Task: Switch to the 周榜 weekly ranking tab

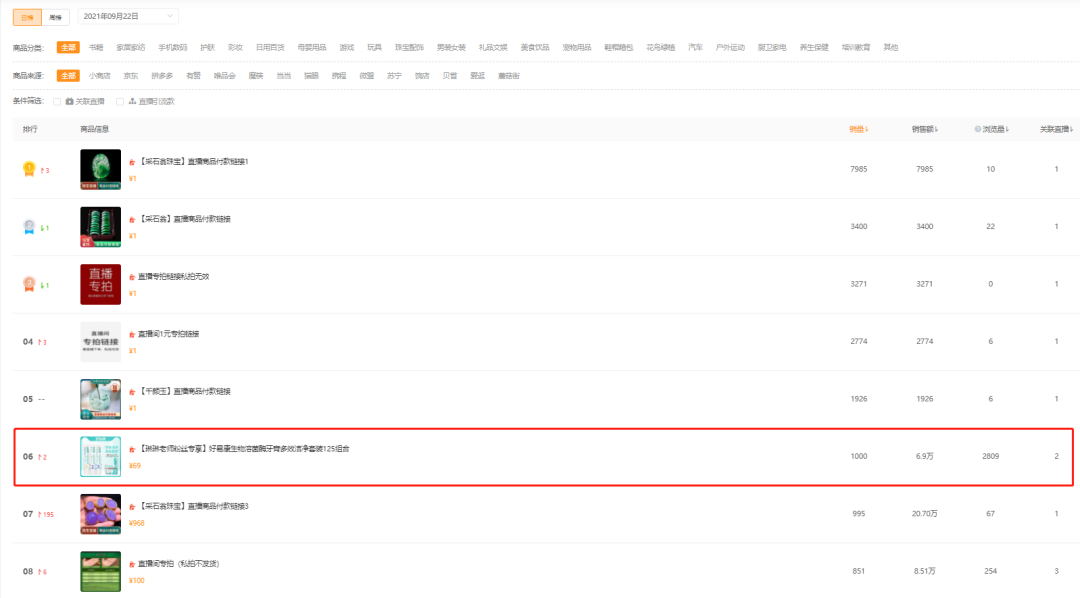Action: pos(55,17)
